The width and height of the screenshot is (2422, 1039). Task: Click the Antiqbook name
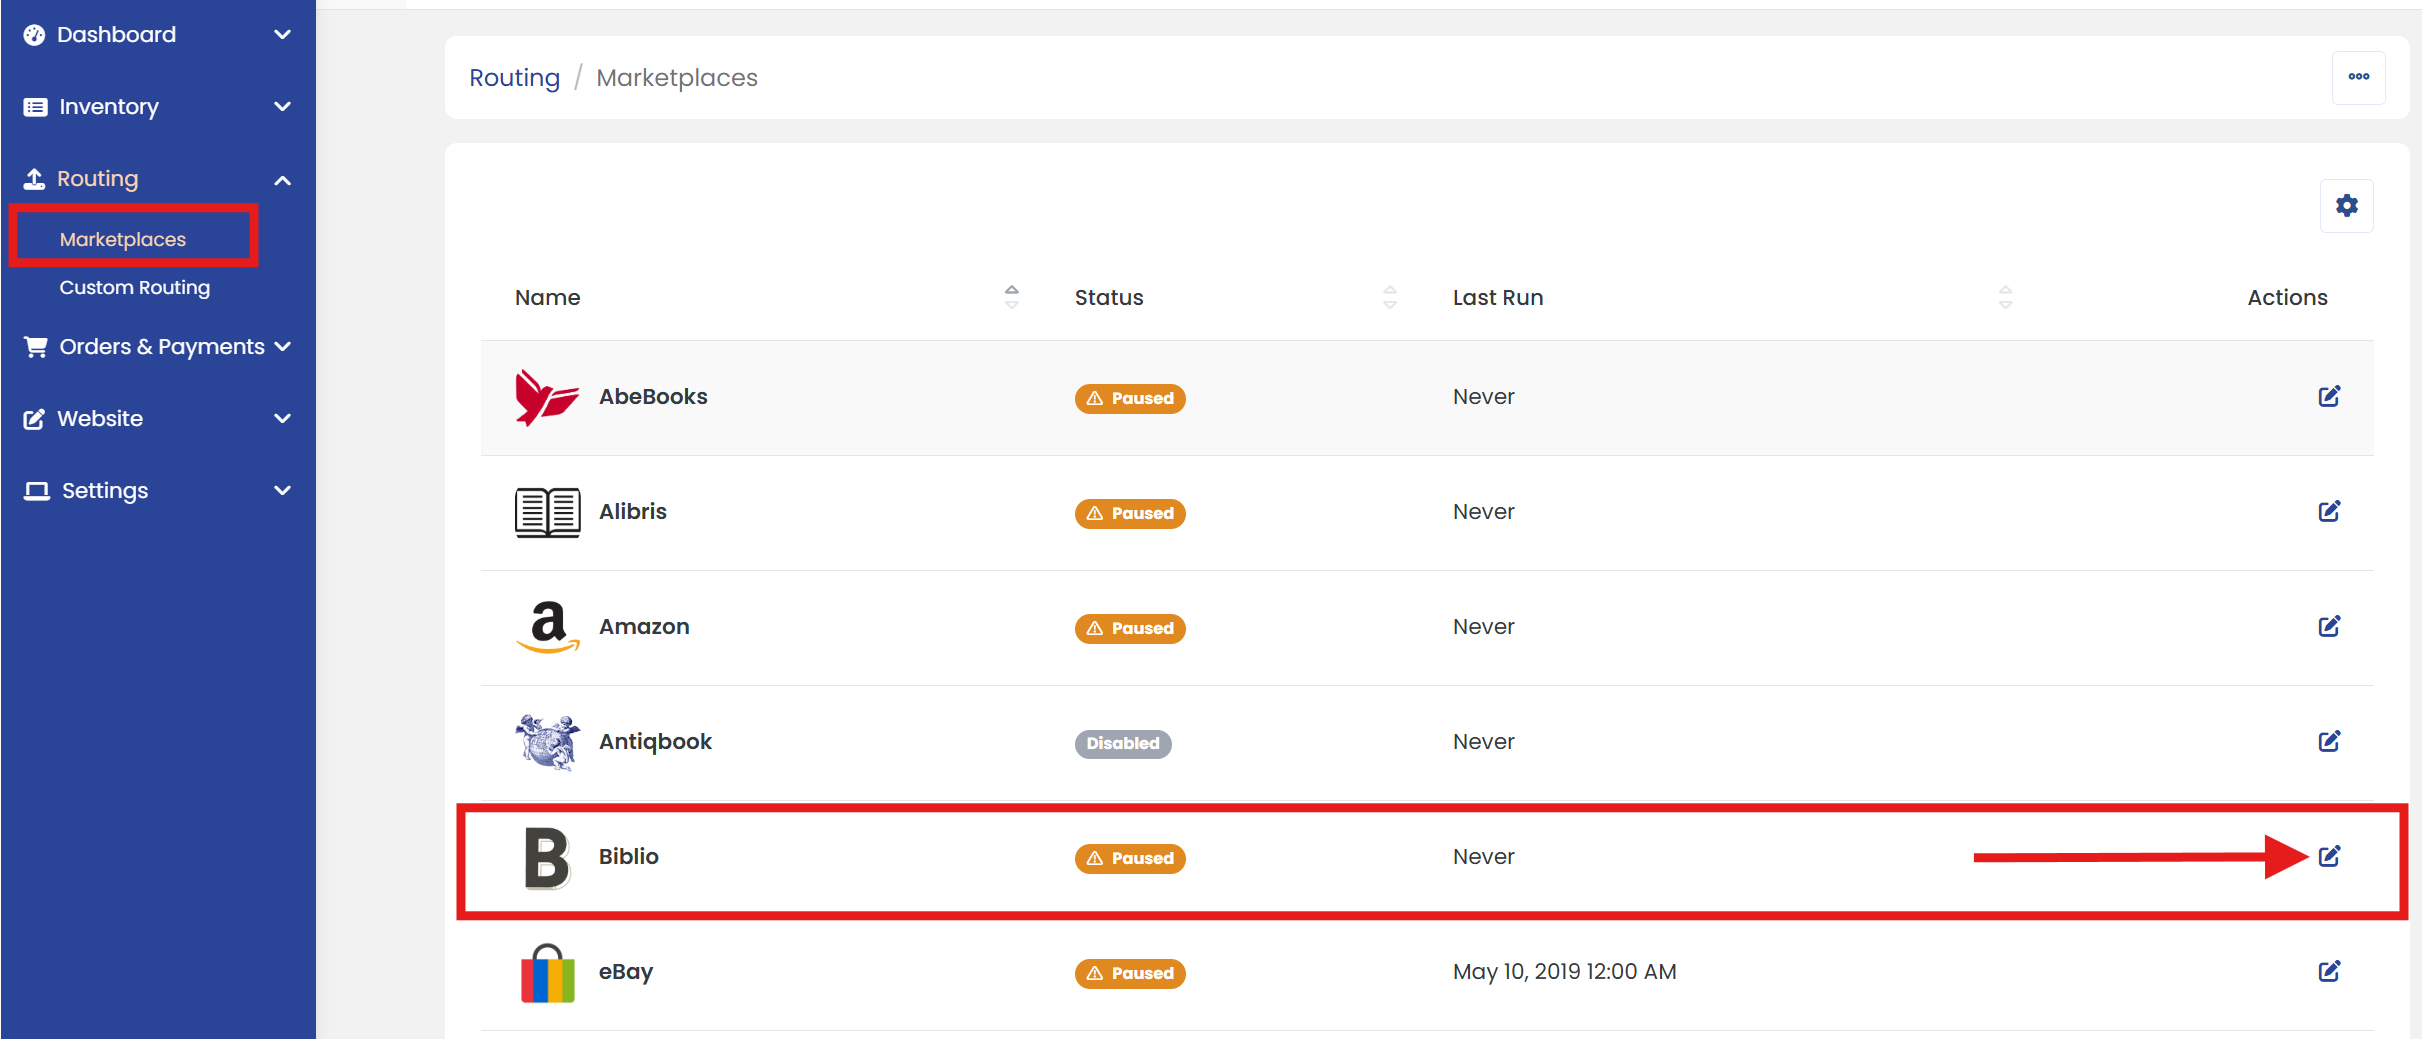[x=655, y=742]
